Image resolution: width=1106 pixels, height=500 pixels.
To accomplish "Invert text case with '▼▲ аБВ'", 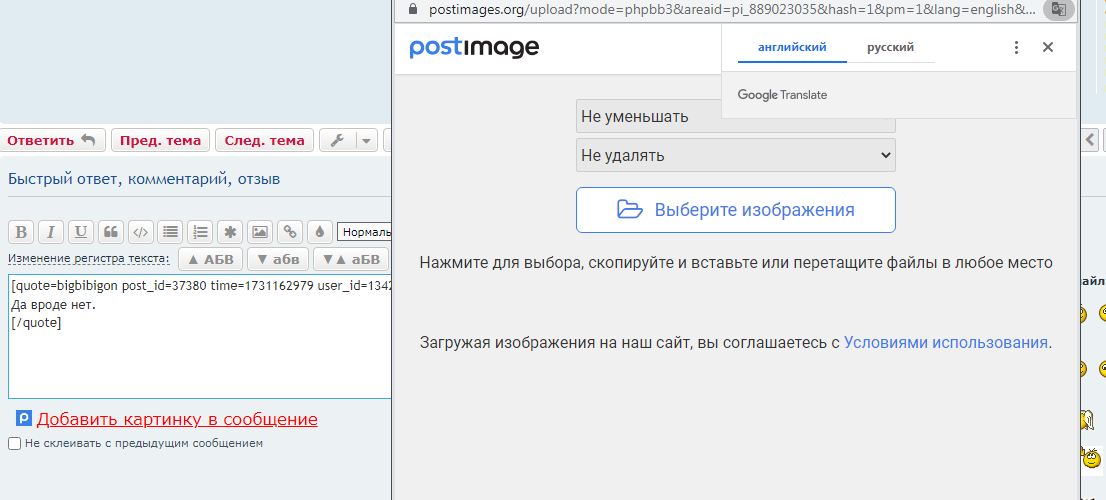I will [351, 259].
